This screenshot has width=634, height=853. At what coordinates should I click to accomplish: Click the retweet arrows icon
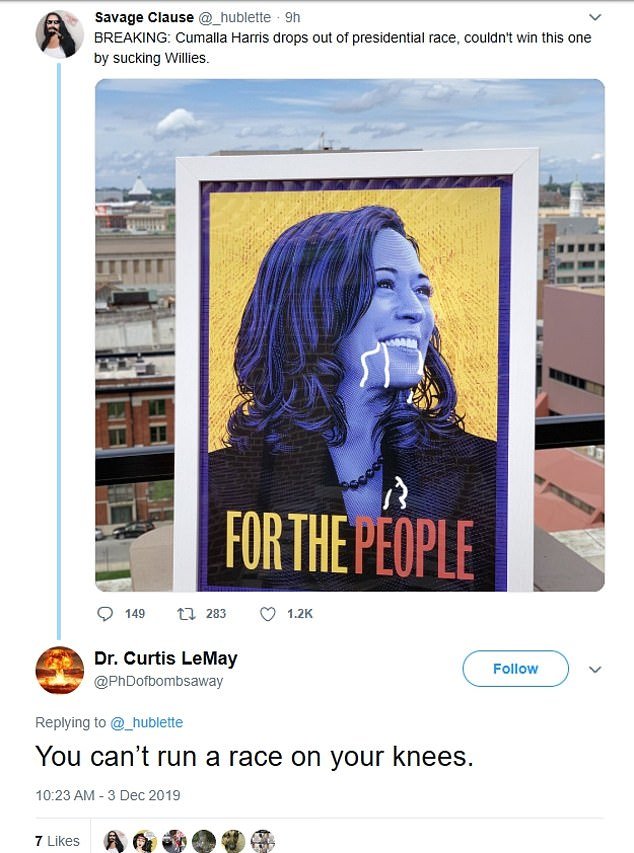(x=186, y=614)
